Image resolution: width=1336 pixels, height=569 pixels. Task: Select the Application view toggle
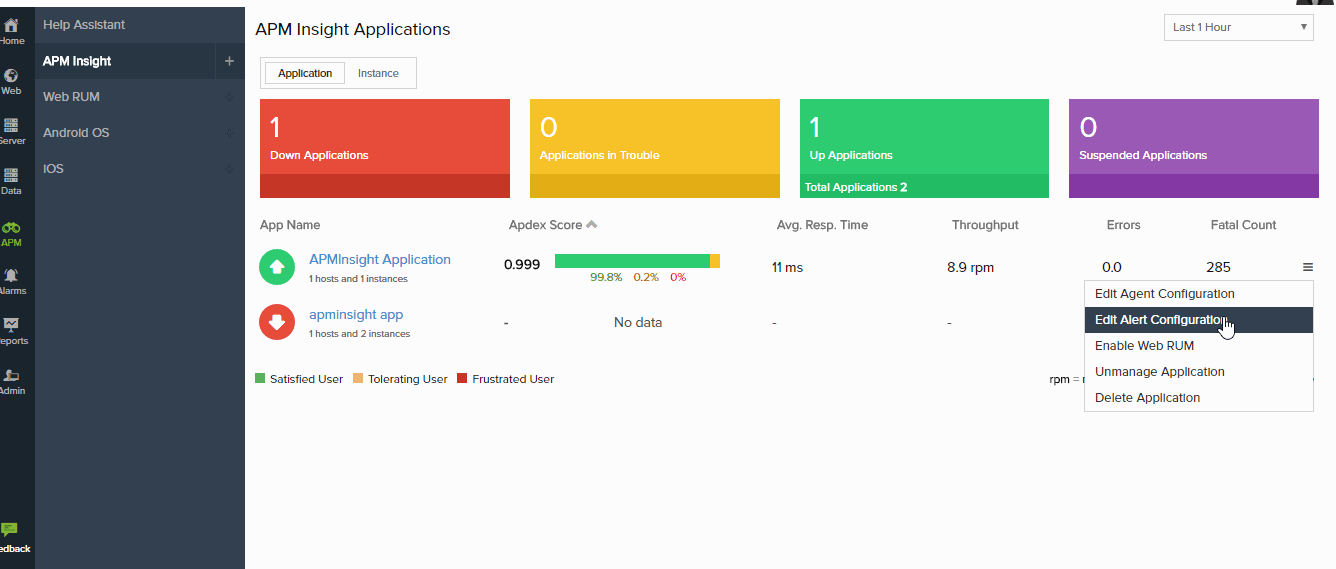click(305, 73)
